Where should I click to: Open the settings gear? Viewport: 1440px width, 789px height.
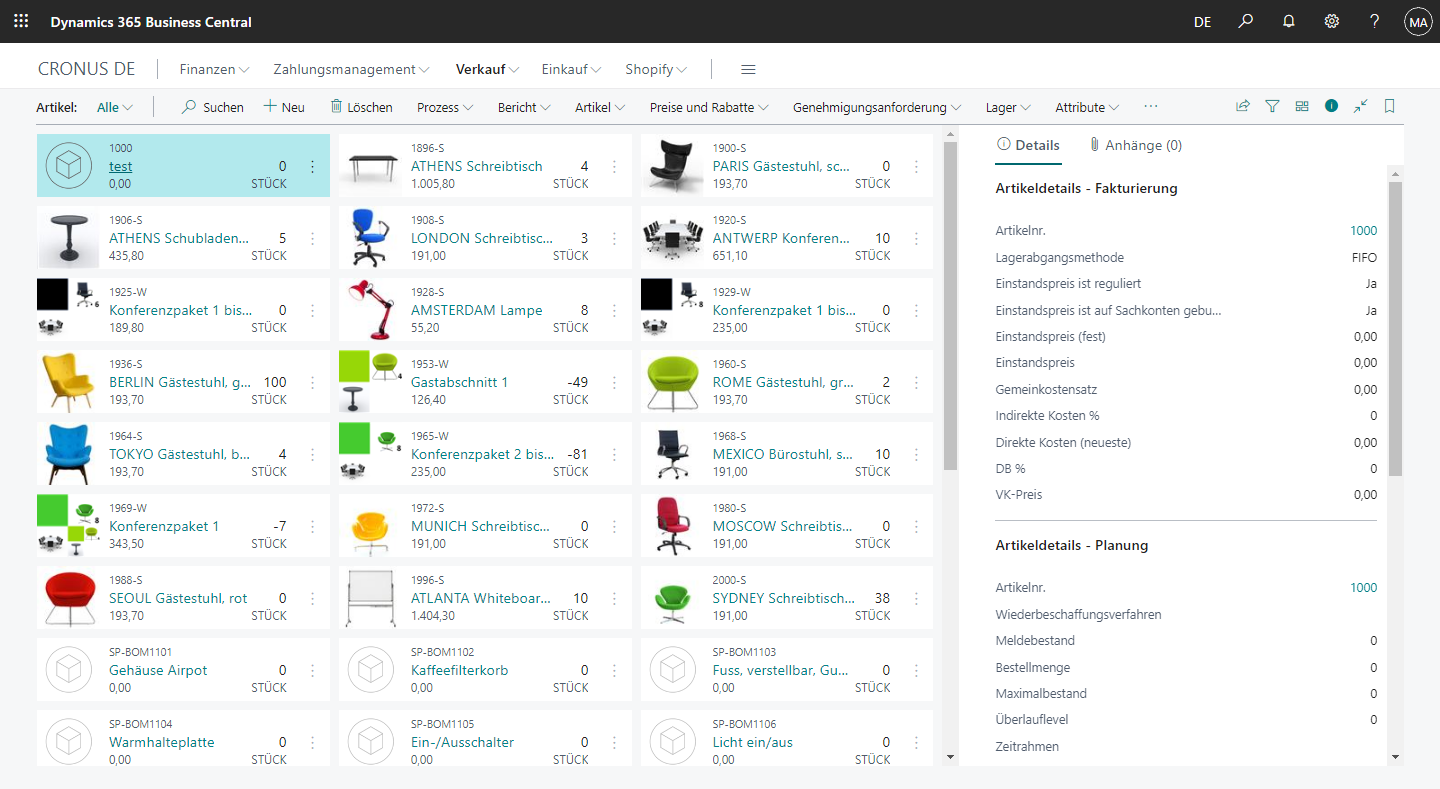click(x=1332, y=21)
